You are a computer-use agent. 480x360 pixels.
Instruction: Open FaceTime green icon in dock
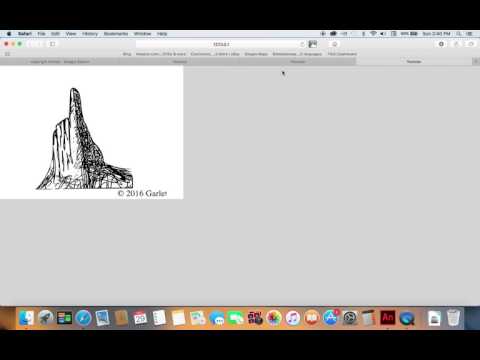[x=236, y=318]
